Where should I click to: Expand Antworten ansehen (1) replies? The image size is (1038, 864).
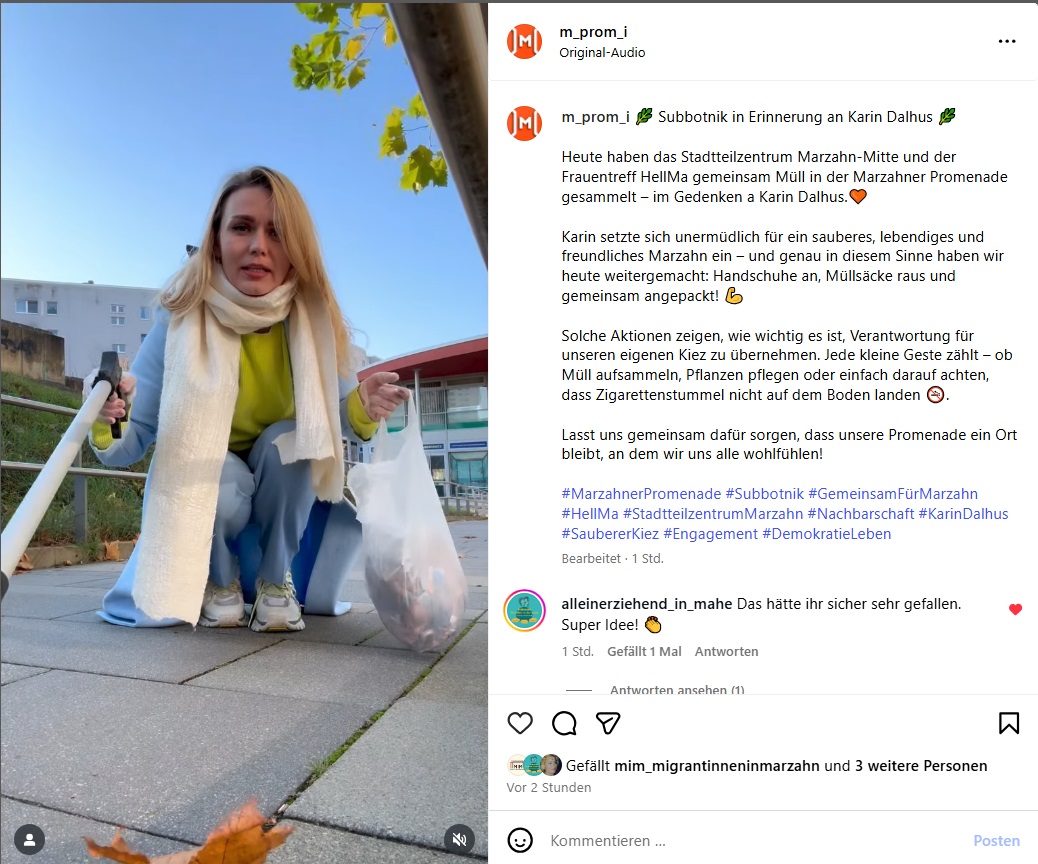677,689
